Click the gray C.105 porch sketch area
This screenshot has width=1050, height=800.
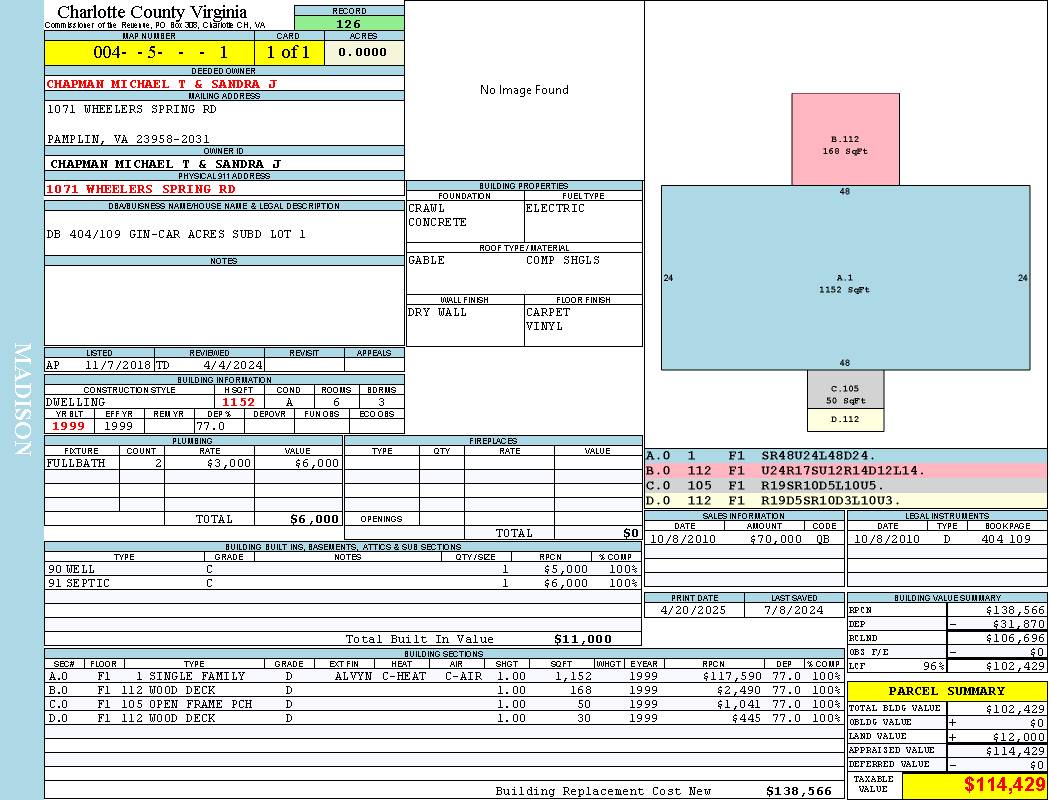tap(845, 389)
